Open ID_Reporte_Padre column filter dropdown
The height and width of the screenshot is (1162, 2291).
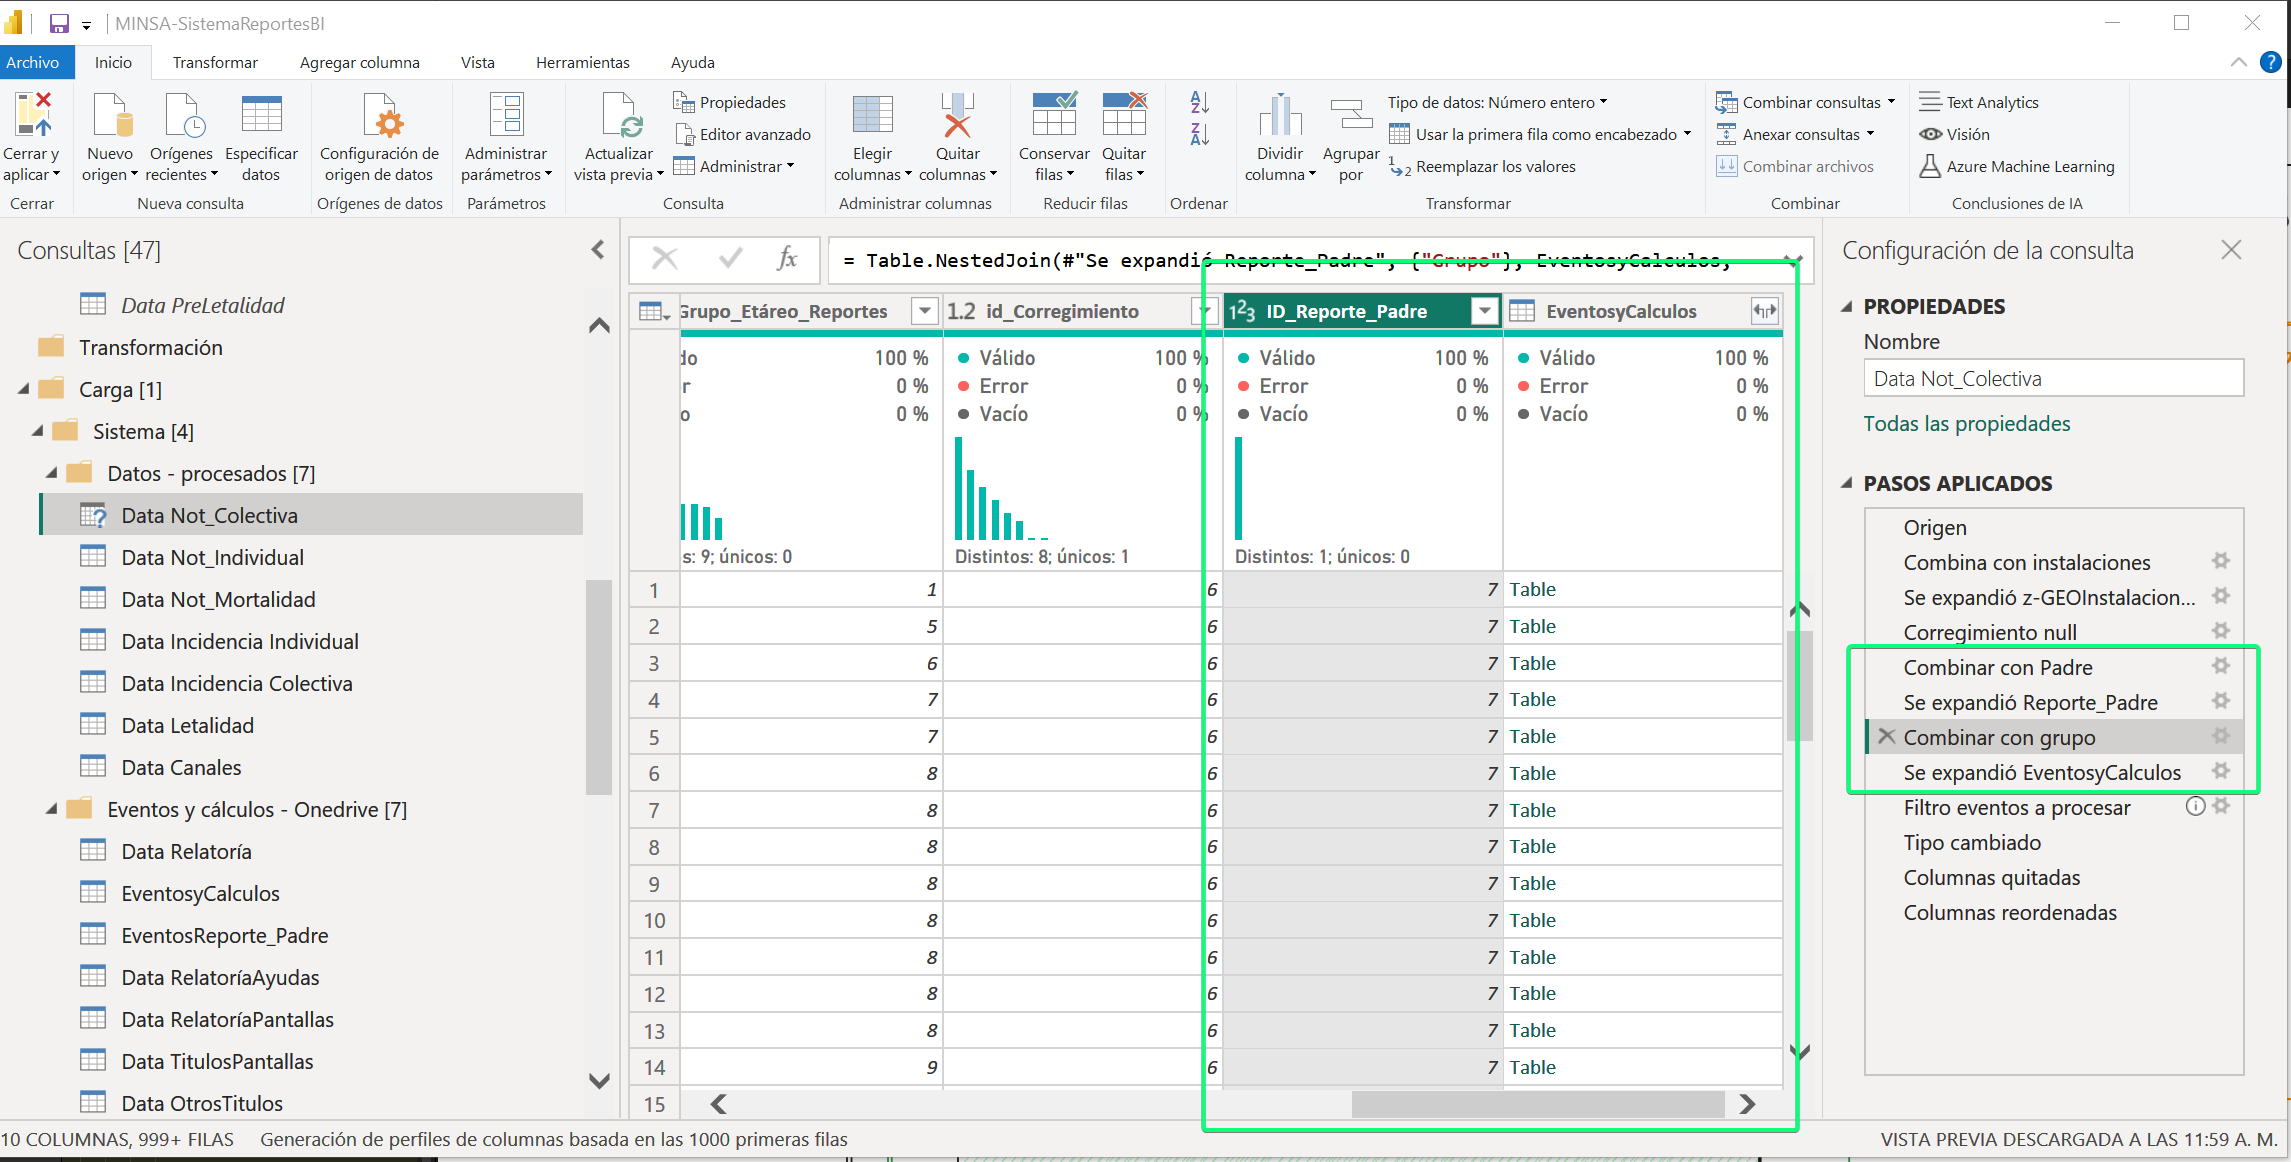coord(1485,311)
